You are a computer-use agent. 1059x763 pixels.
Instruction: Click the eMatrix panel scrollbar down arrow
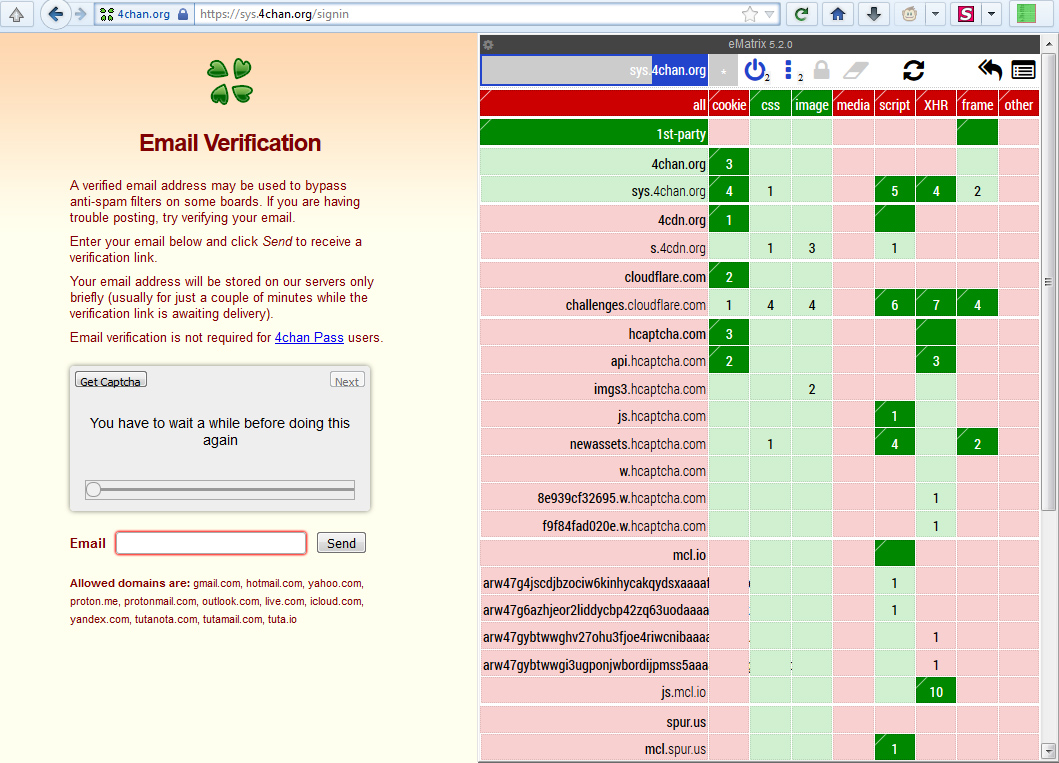click(1048, 751)
